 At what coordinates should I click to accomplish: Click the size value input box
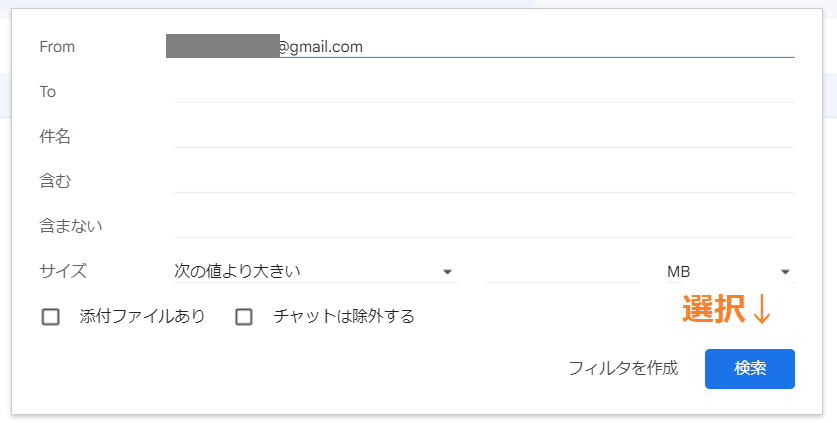point(562,271)
